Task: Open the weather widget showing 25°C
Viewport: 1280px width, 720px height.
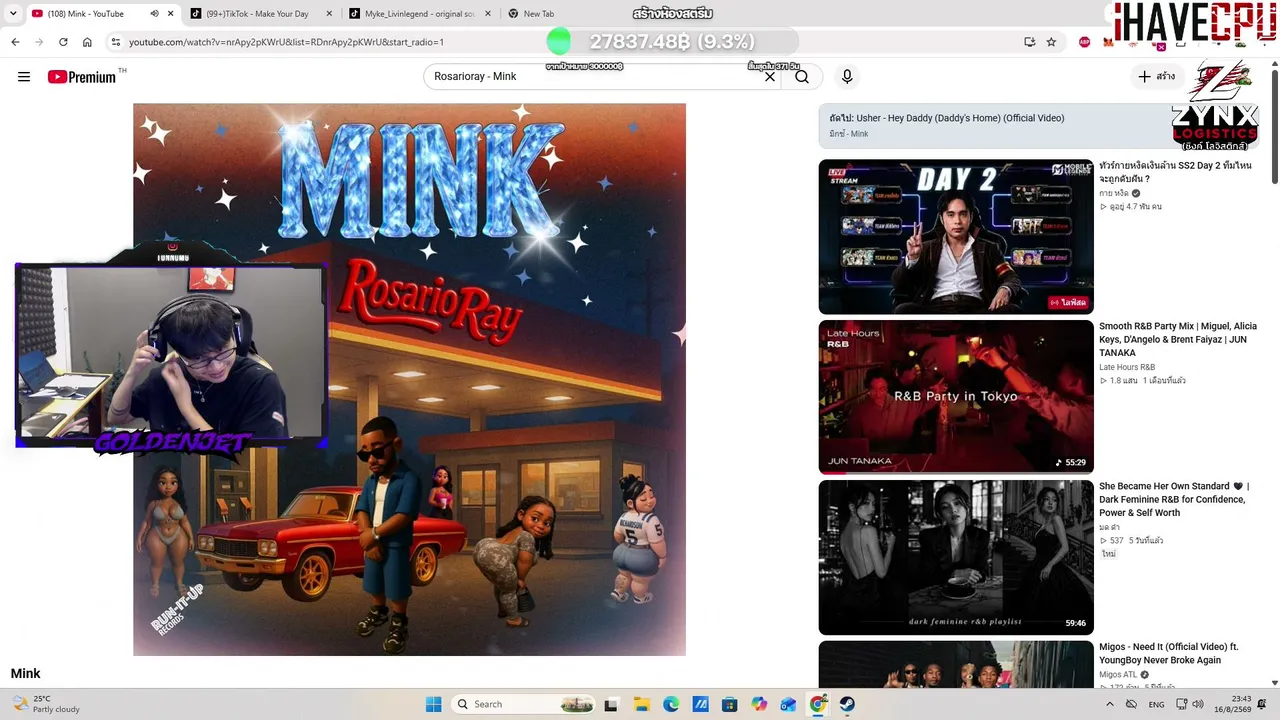Action: [x=45, y=704]
